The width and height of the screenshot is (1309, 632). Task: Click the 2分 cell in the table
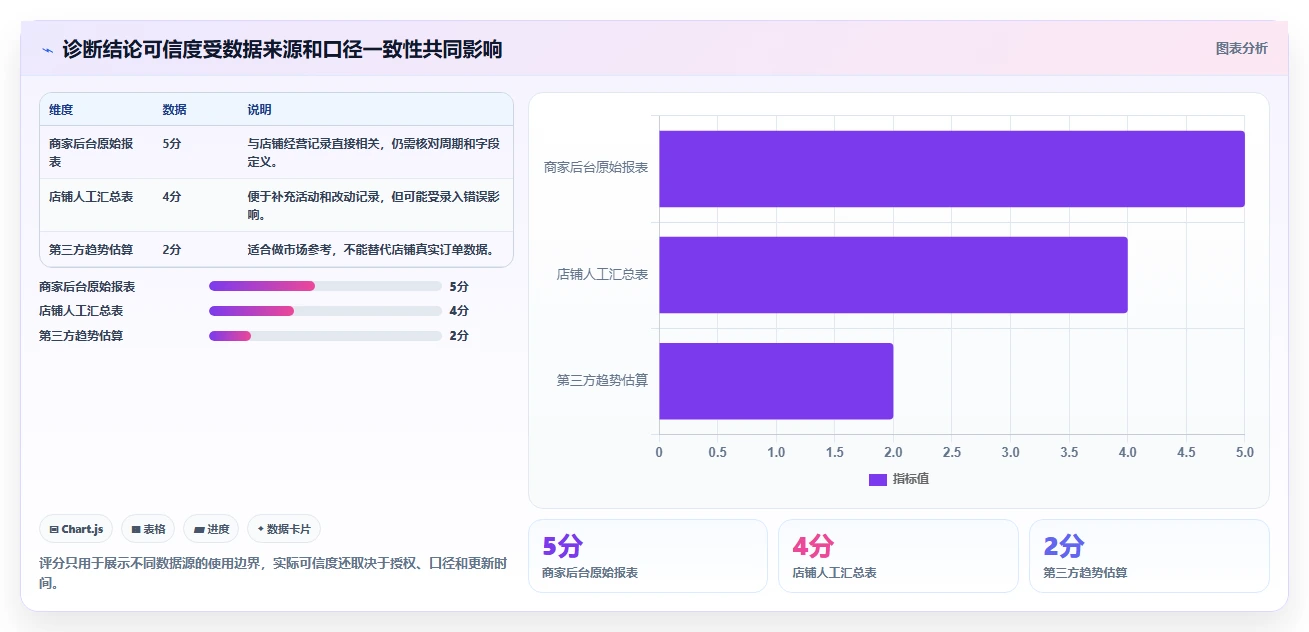pos(172,250)
